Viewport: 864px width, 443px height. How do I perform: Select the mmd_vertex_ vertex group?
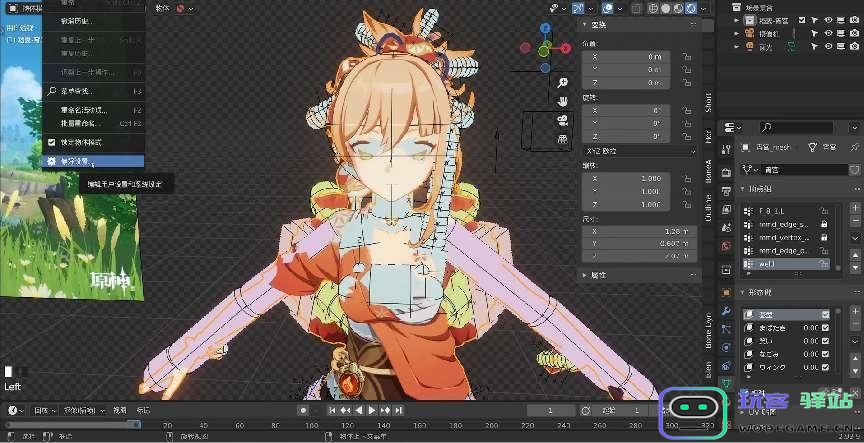[x=785, y=237]
